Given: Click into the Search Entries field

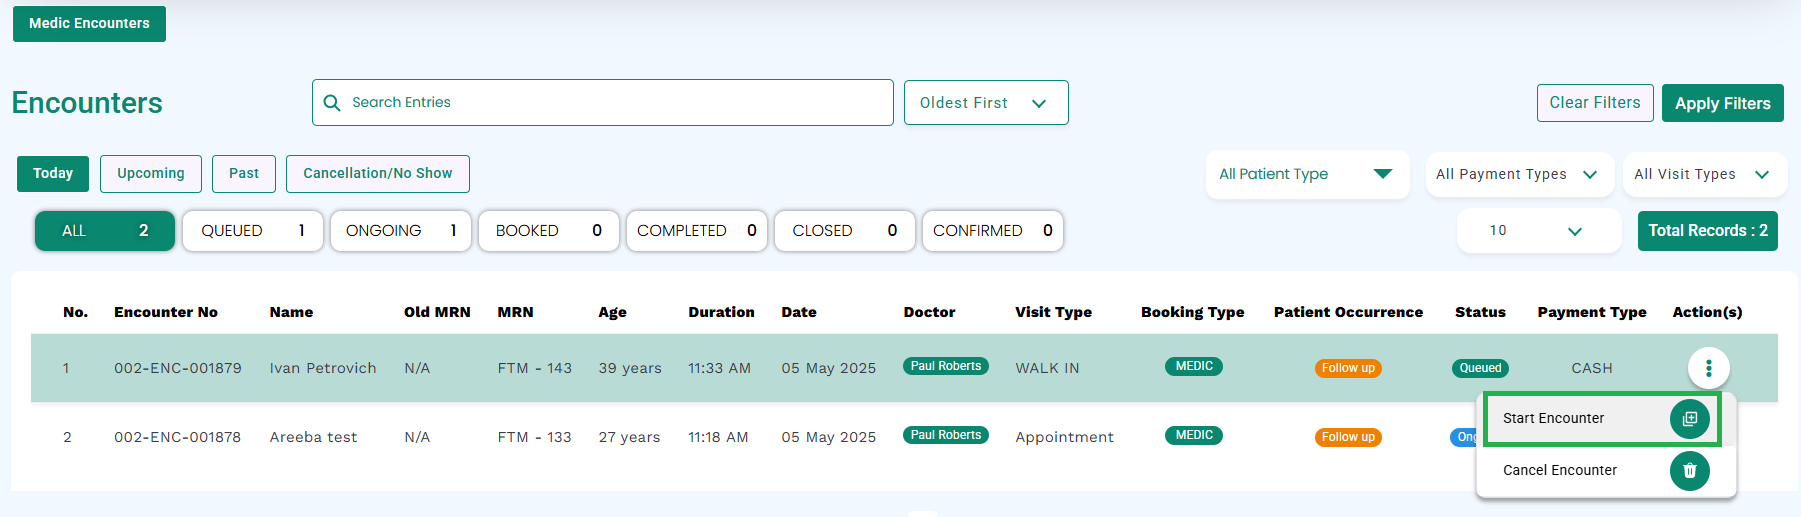Looking at the screenshot, I should point(602,103).
